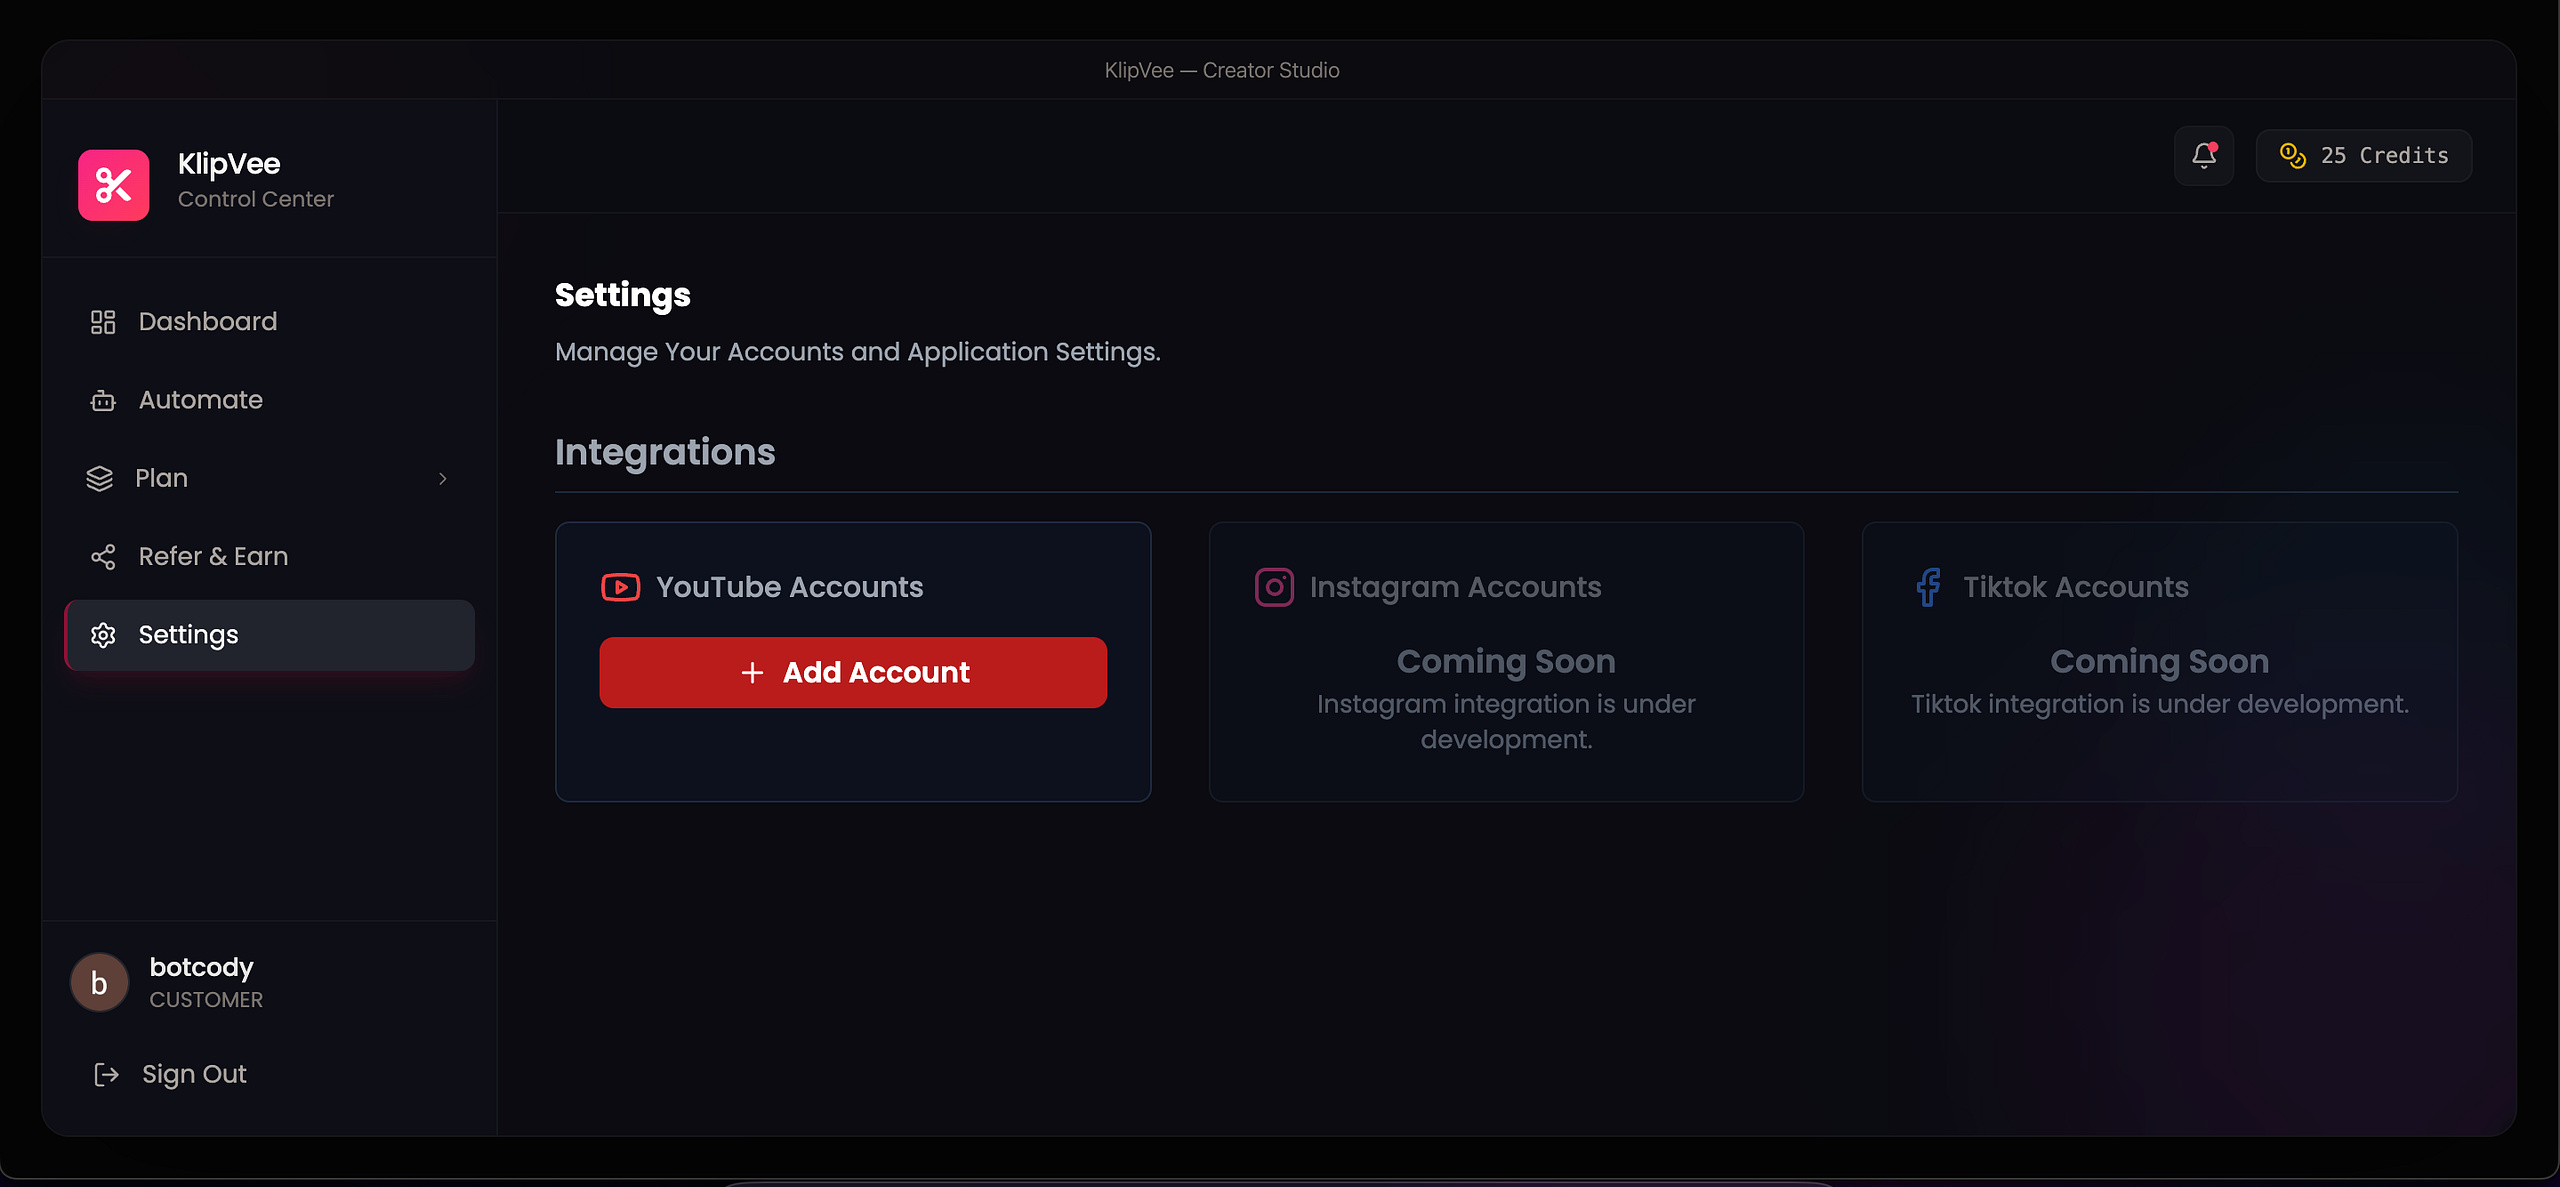Click the Instagram camera icon
This screenshot has height=1187, width=2560.
pyautogui.click(x=1274, y=587)
